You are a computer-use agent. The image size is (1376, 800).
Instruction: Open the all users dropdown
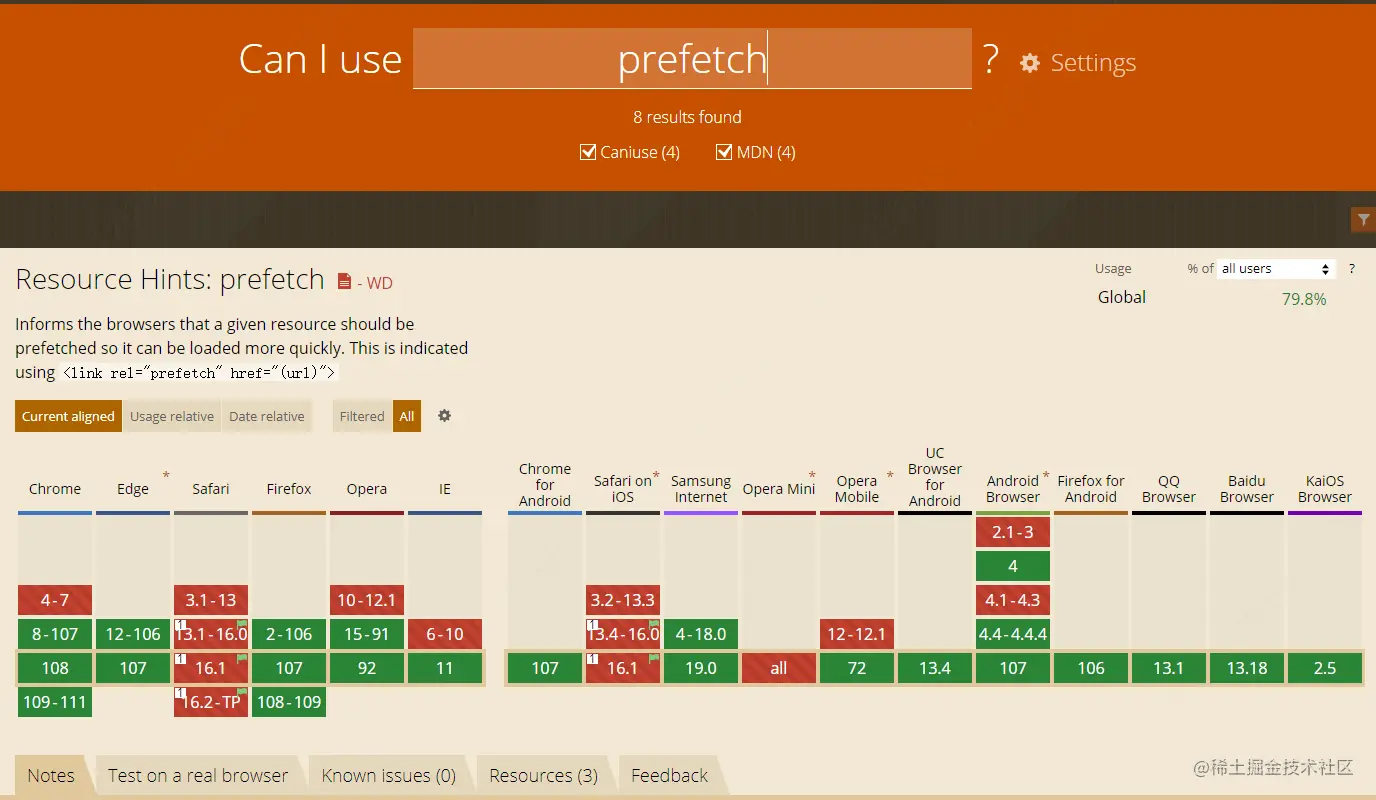pos(1277,269)
